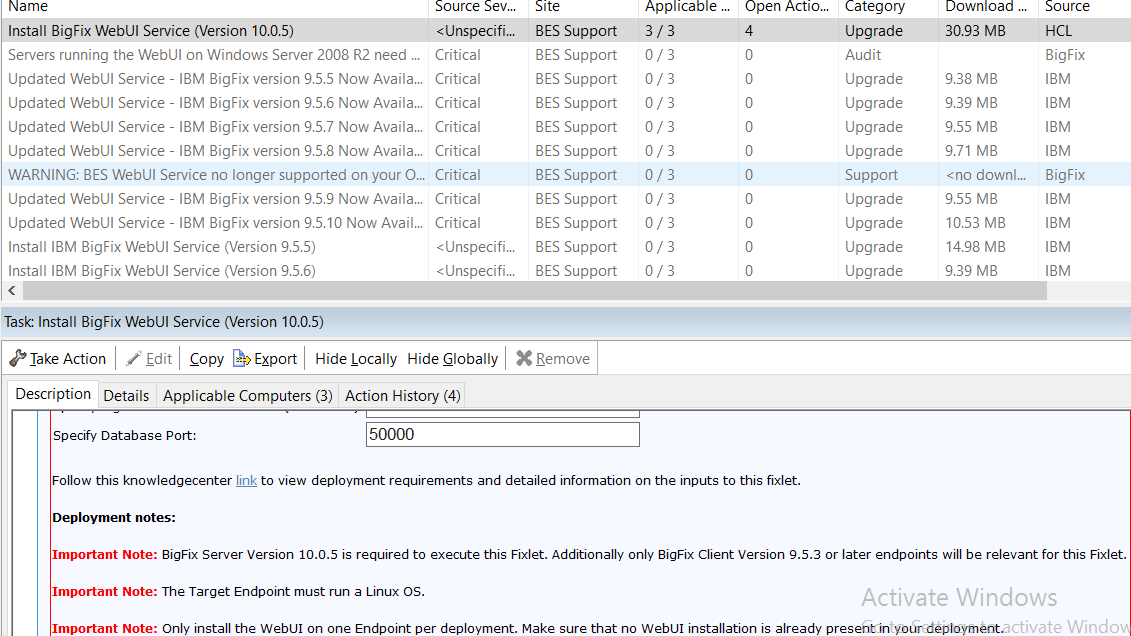Click the Export icon with blue arrow
The height and width of the screenshot is (636, 1131).
240,358
